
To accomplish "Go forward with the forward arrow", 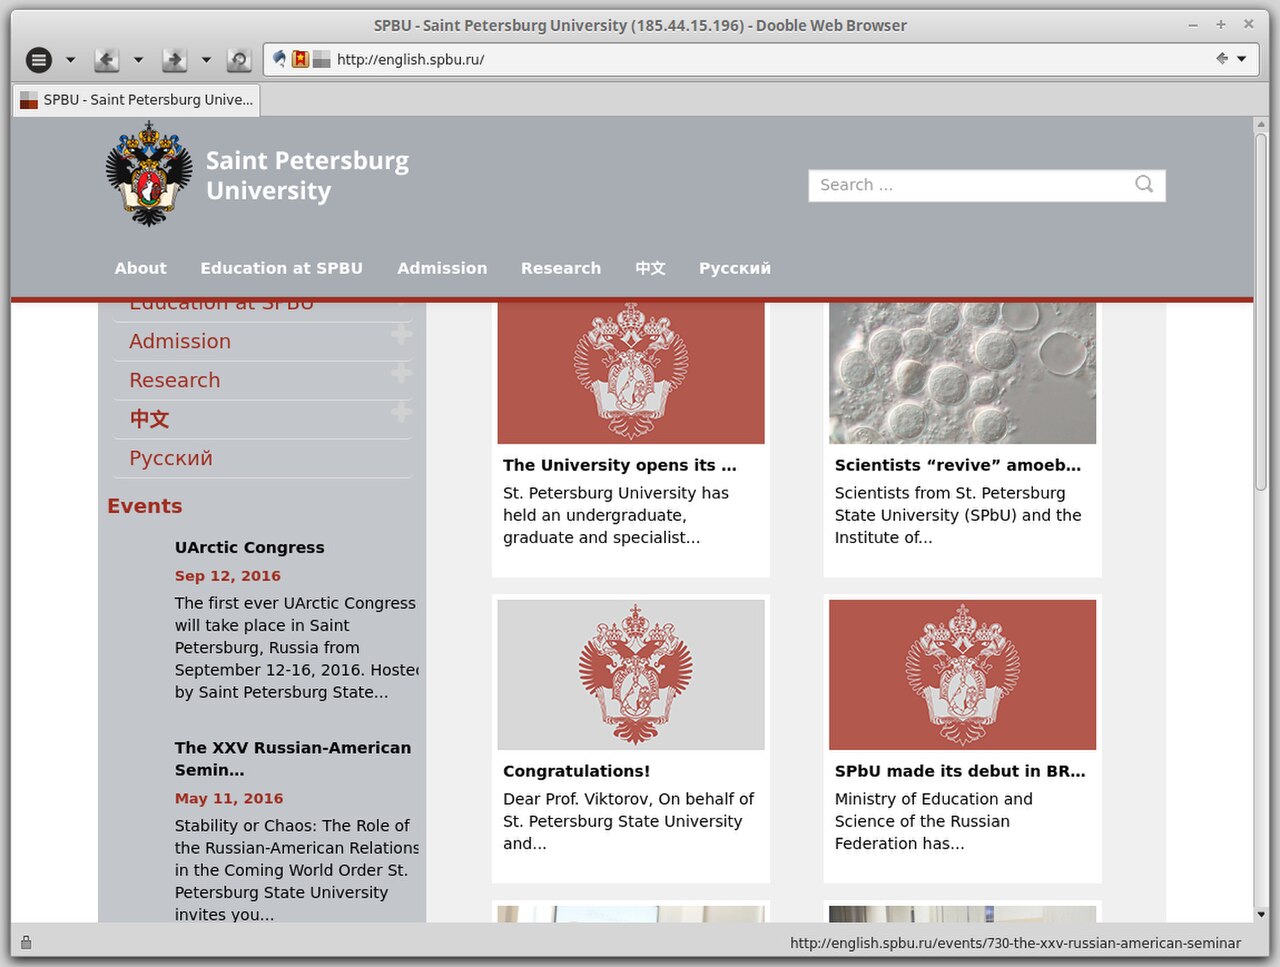I will pyautogui.click(x=174, y=60).
